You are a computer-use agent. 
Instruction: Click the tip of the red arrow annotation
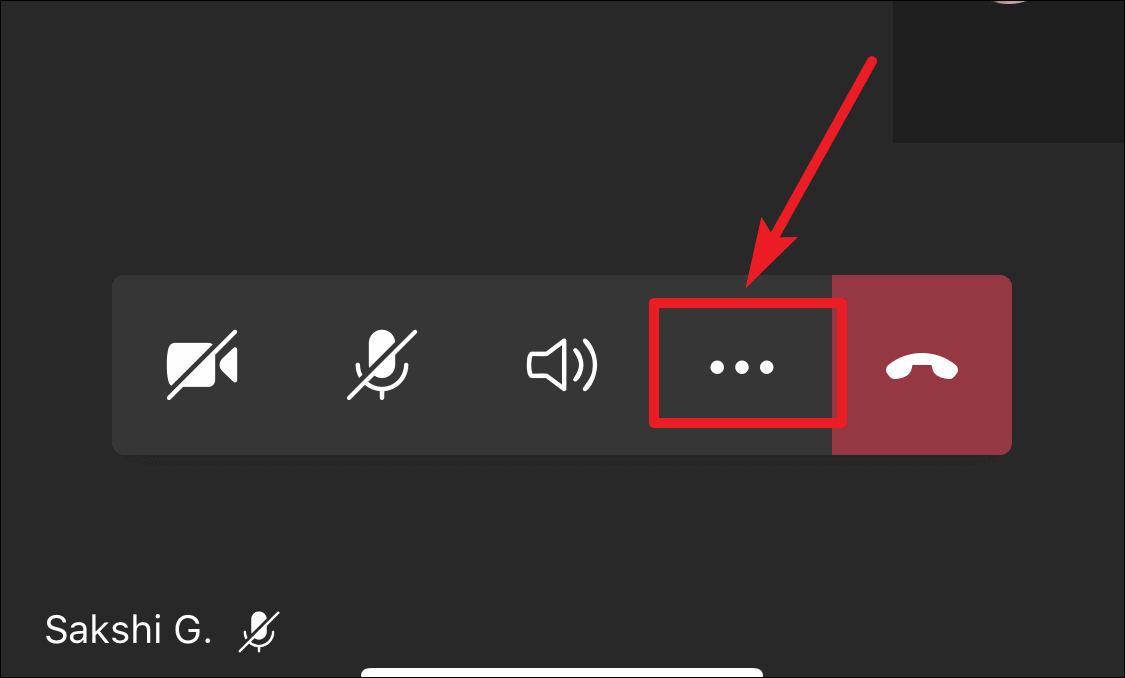click(x=748, y=286)
